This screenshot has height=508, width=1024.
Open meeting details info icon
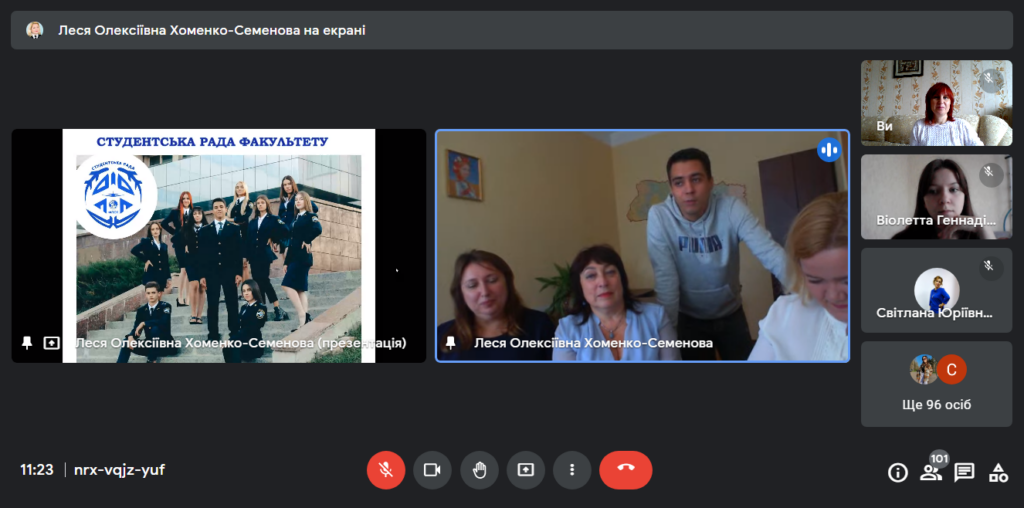pos(897,473)
